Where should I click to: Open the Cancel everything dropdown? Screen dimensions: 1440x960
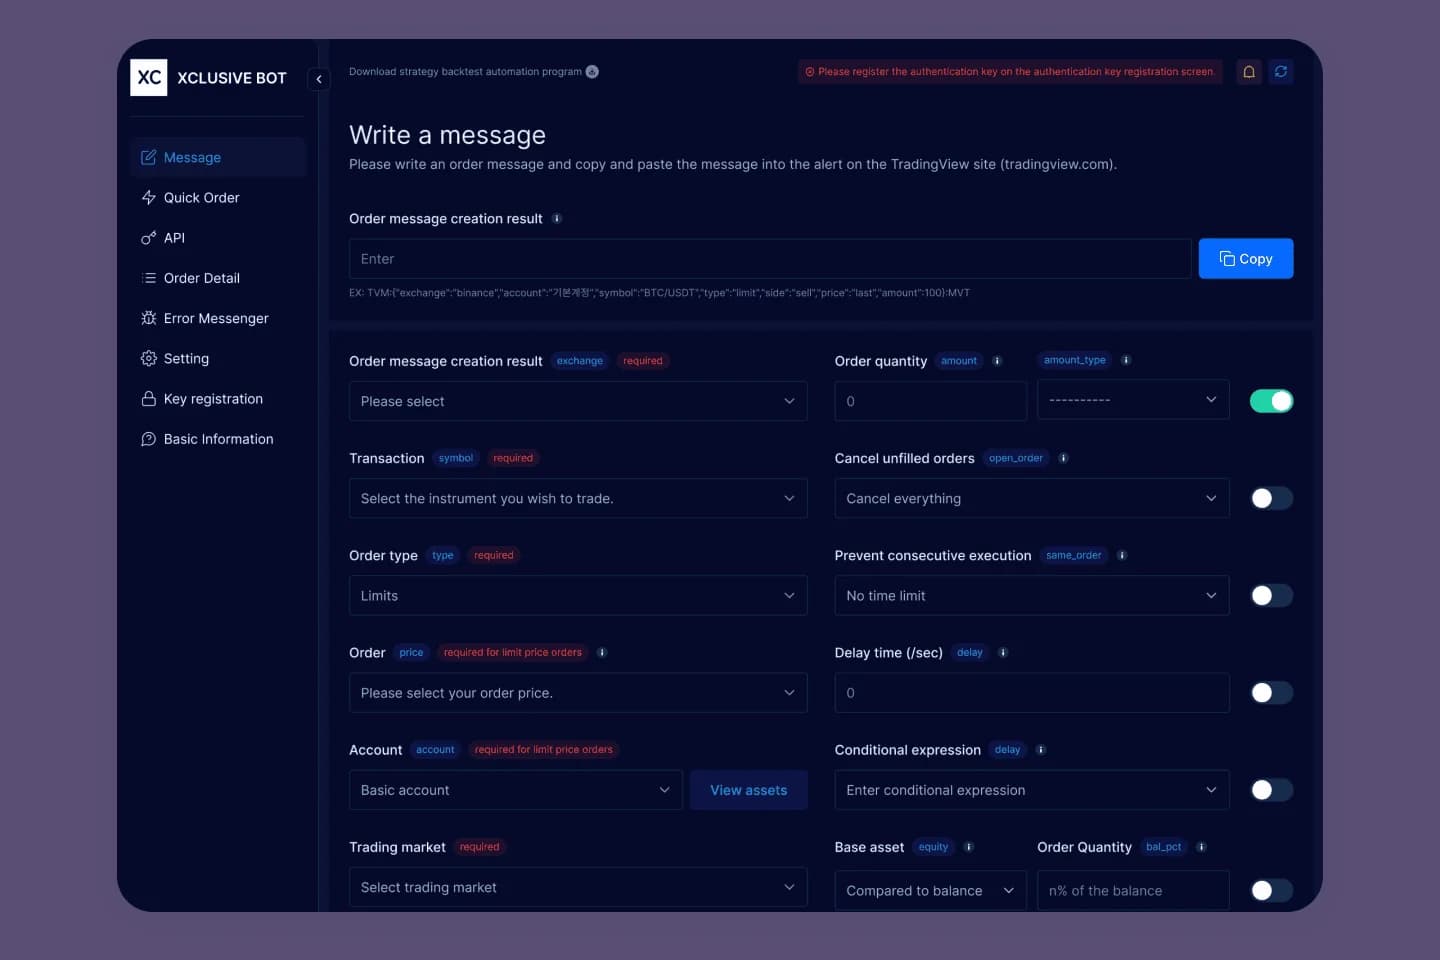point(1031,498)
